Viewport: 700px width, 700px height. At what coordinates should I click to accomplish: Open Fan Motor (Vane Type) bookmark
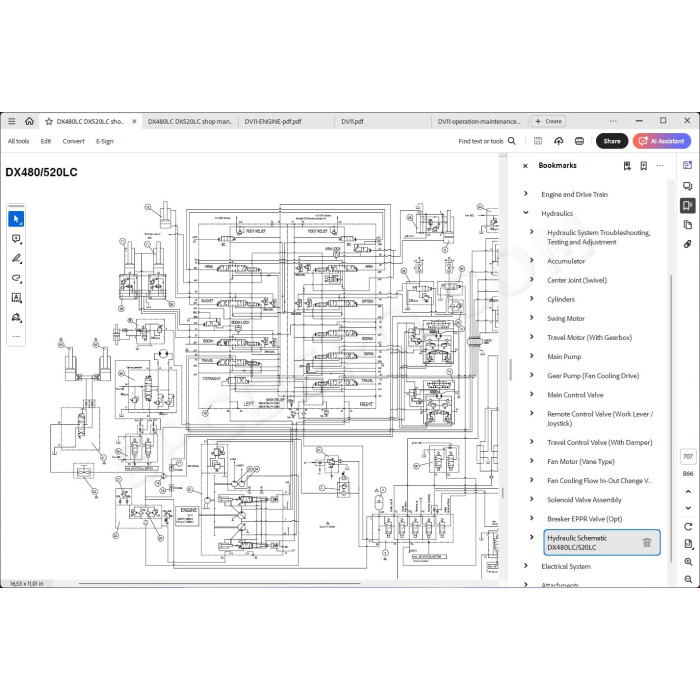click(580, 462)
